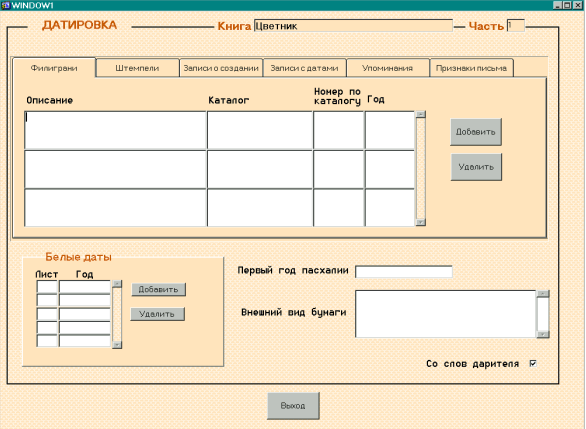Click filigree table scrollbar up arrow

click(421, 114)
